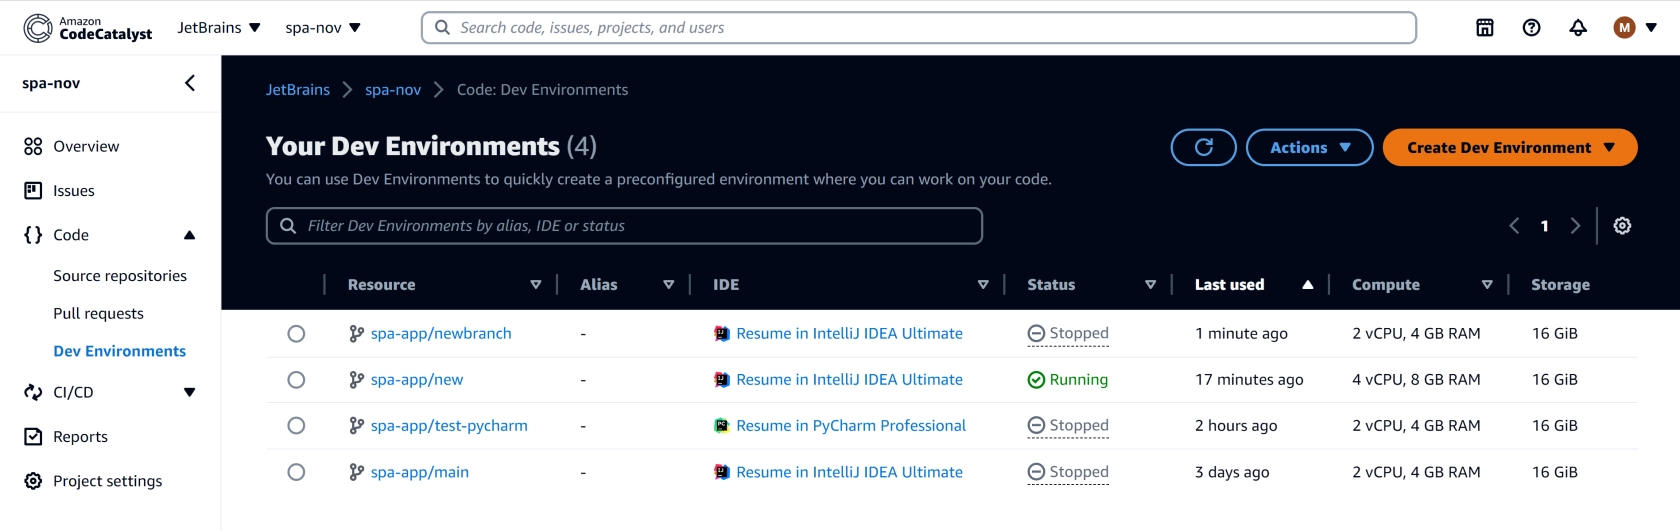This screenshot has height=531, width=1680.
Task: Open the JetBrains space dropdown
Action: [219, 28]
